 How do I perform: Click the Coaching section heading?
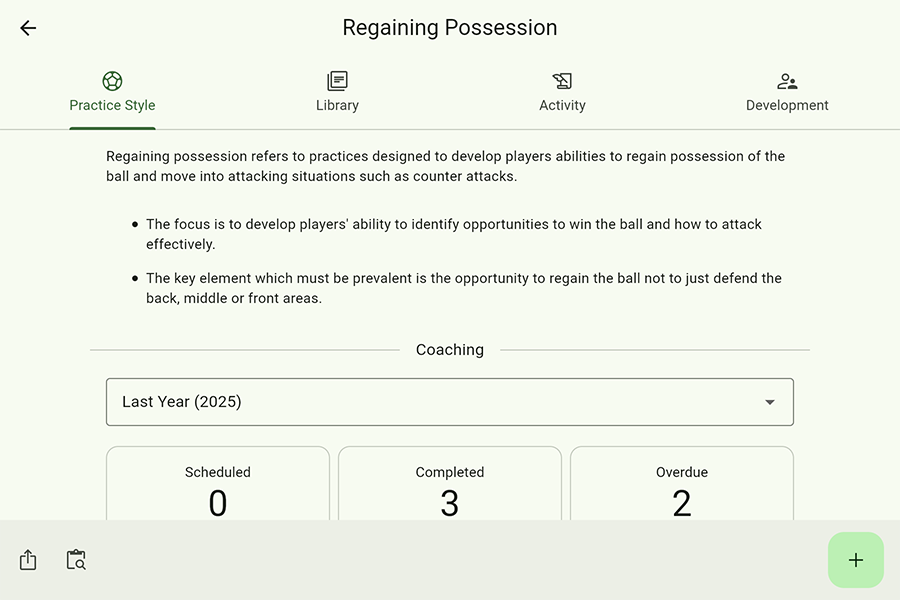click(x=450, y=350)
